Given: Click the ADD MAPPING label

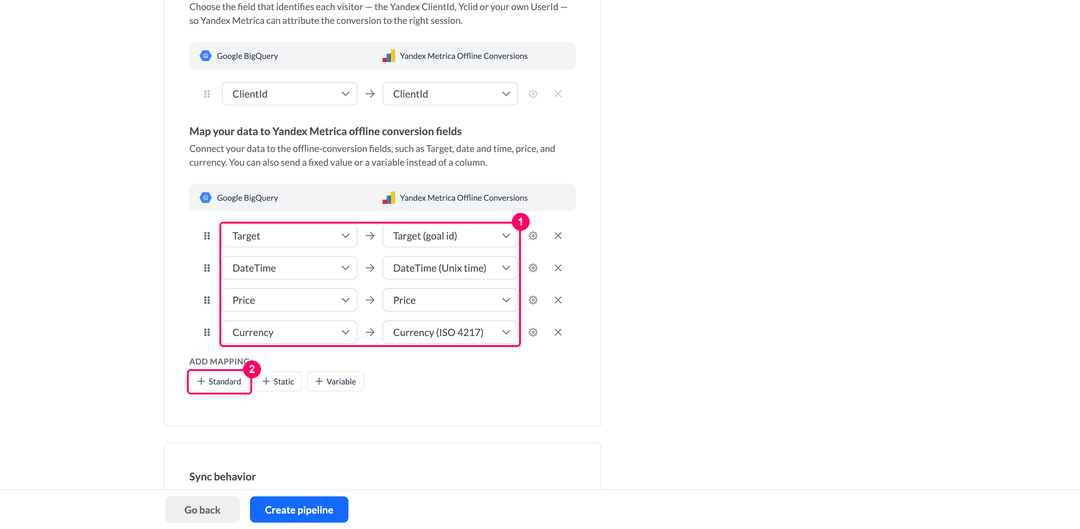Looking at the screenshot, I should [219, 362].
